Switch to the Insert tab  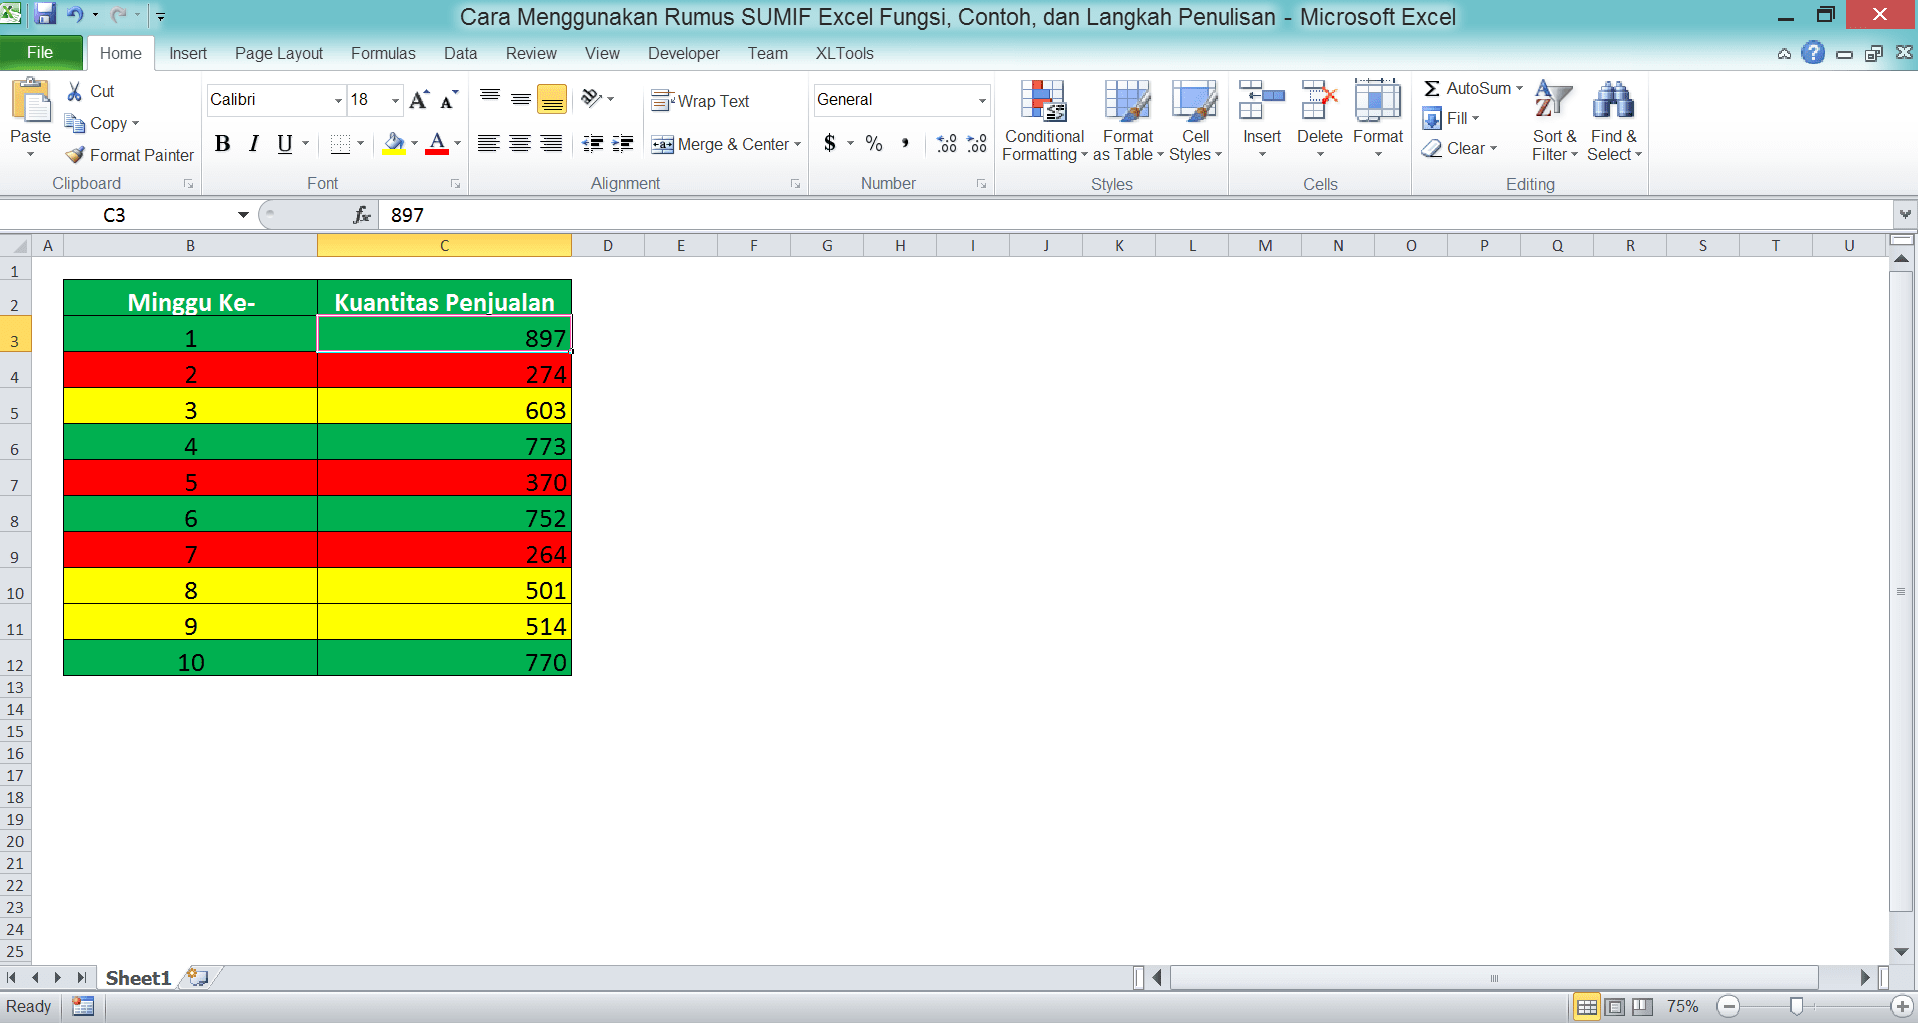[x=188, y=53]
